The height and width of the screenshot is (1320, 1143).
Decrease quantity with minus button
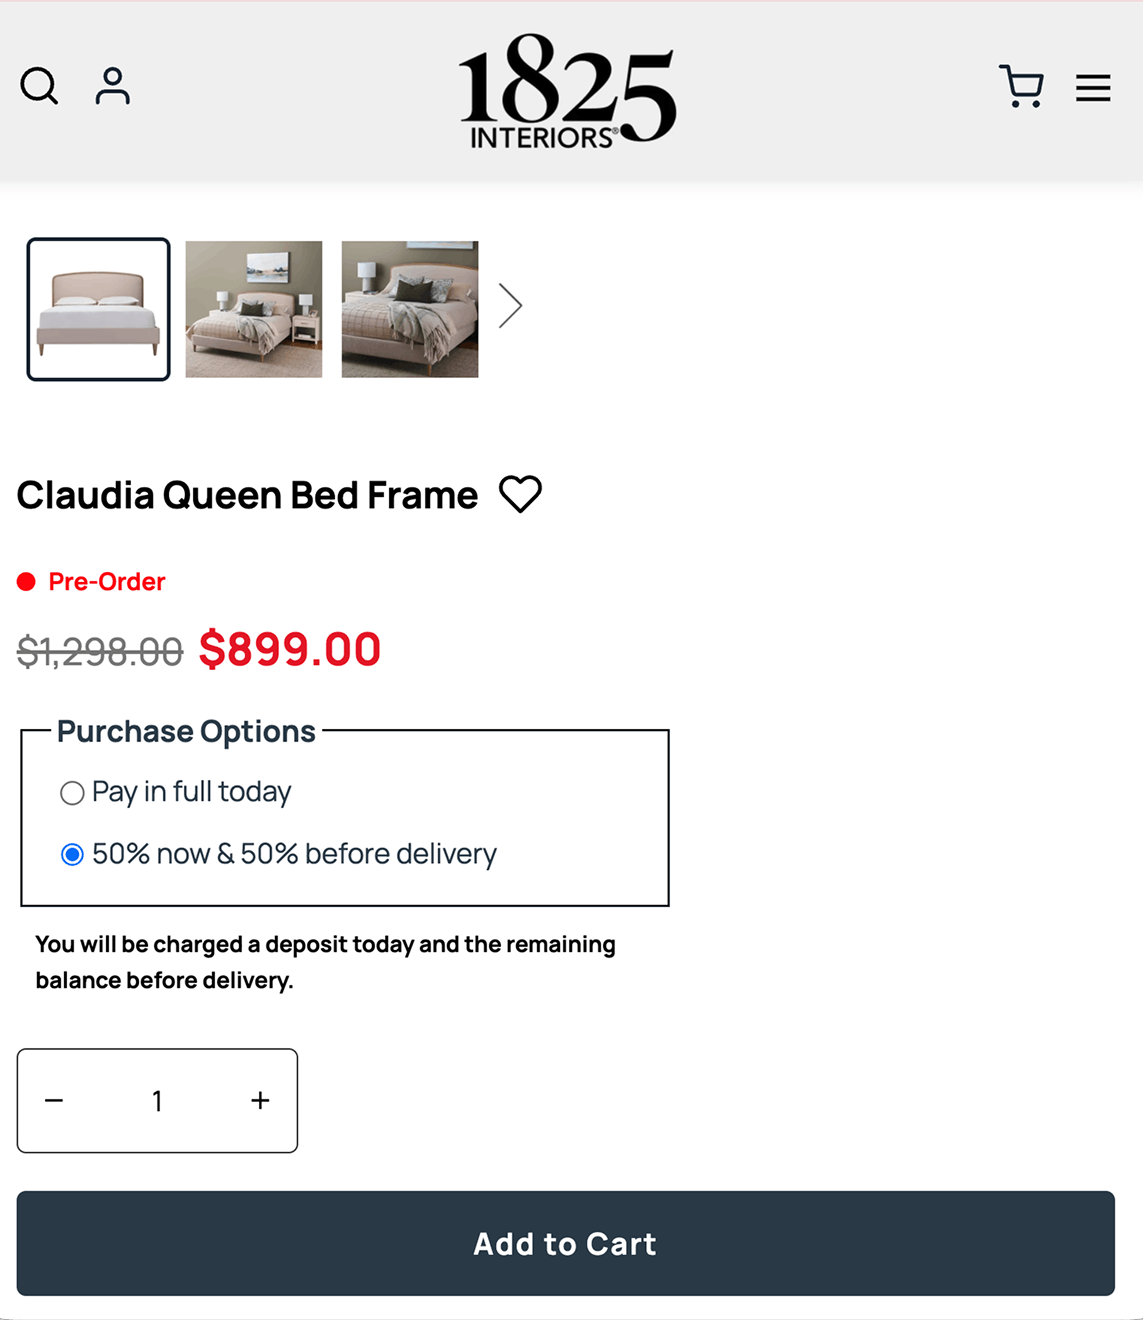coord(54,1101)
